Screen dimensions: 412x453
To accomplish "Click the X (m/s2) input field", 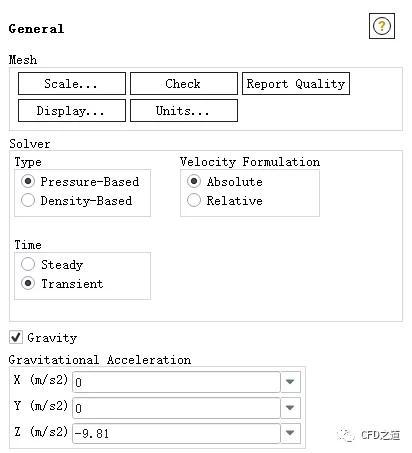I will coord(176,382).
